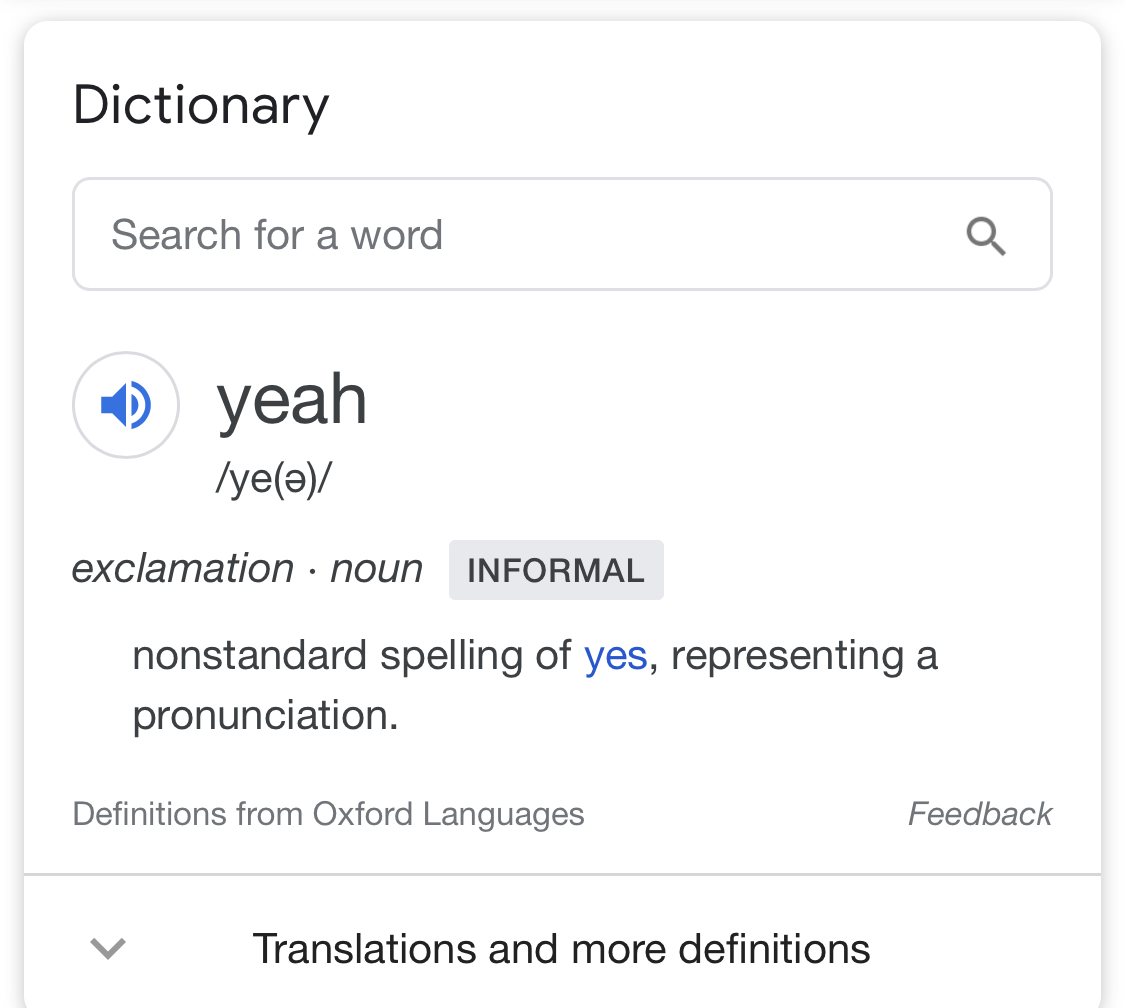Click the word "pronunciation." in the definition
The width and height of the screenshot is (1125, 1008).
coord(265,716)
